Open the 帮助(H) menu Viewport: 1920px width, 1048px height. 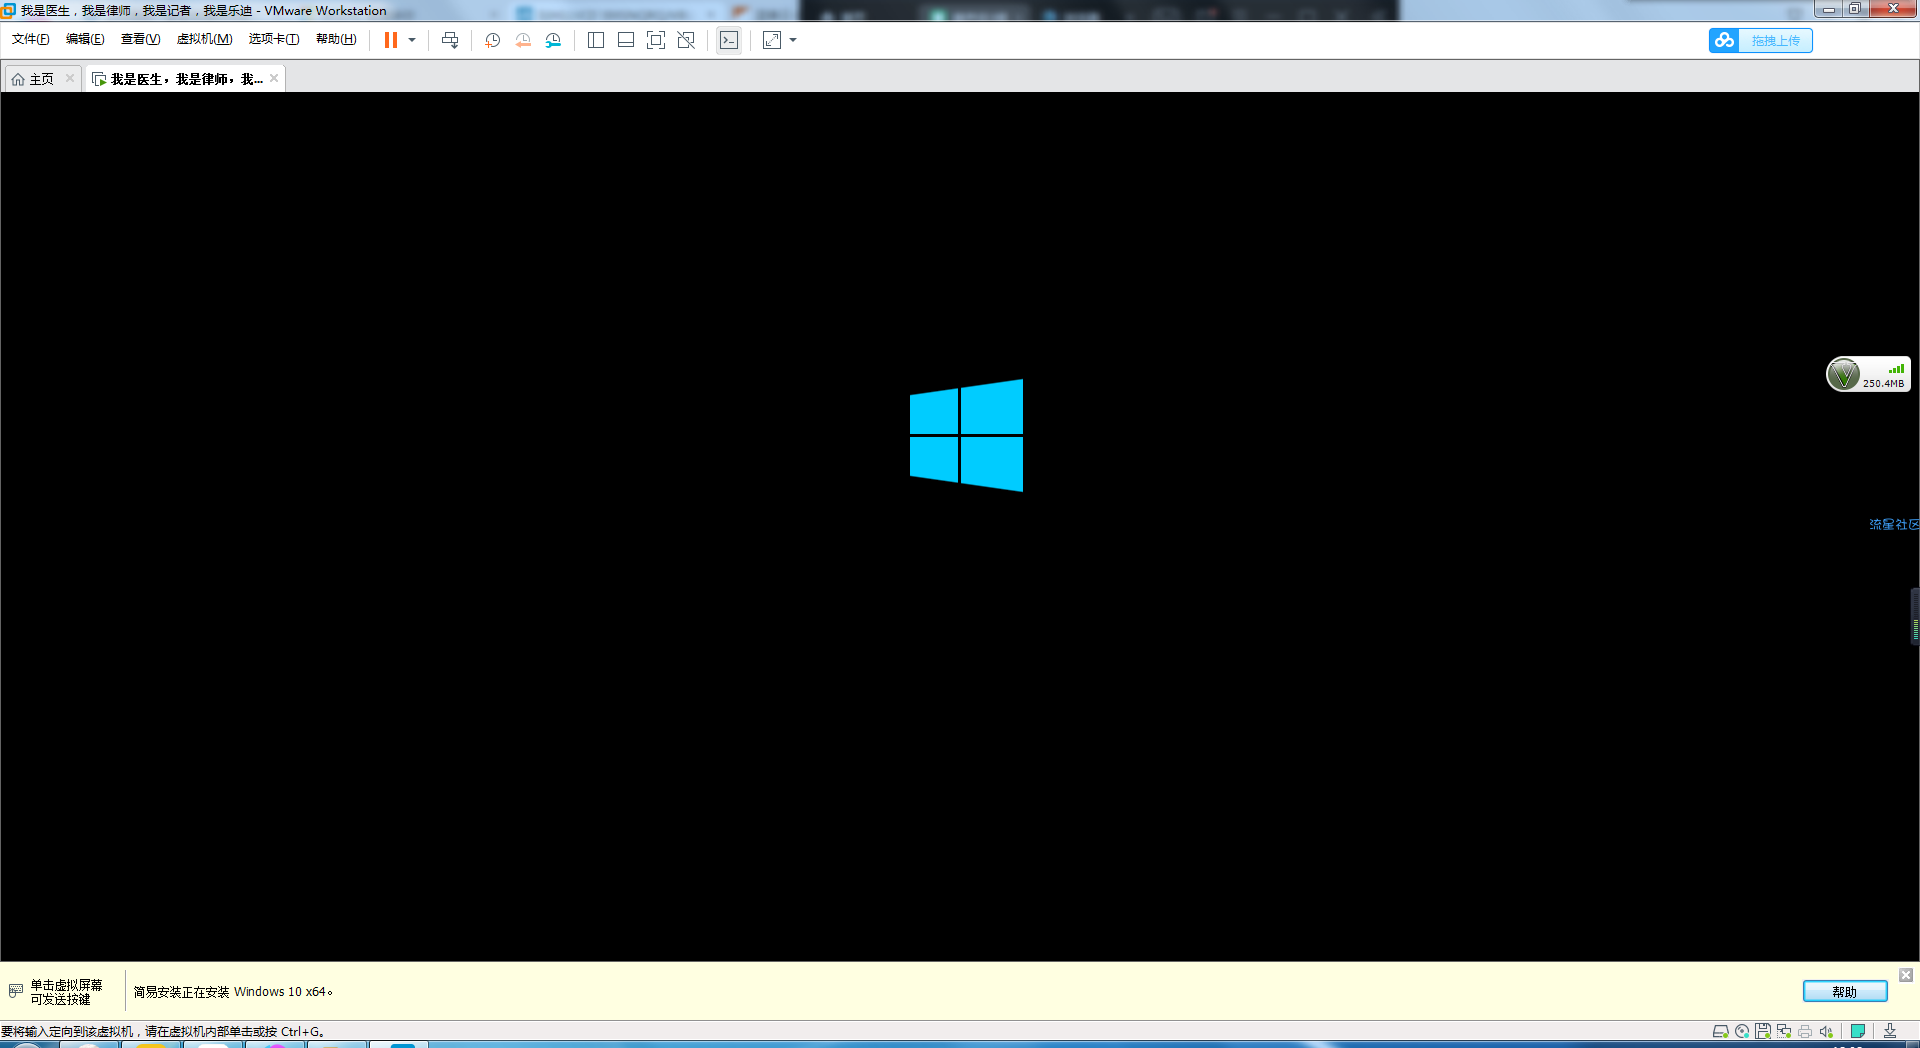click(336, 39)
